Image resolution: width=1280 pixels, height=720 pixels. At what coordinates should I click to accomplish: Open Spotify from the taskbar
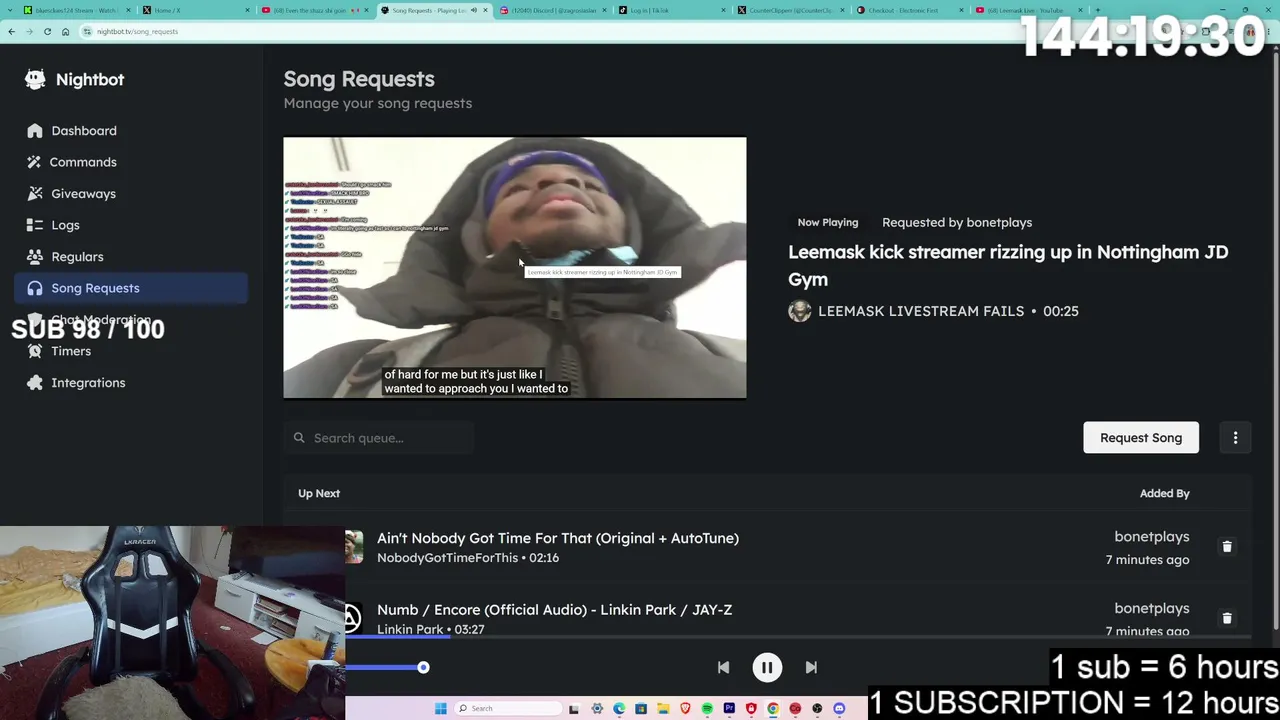(707, 709)
